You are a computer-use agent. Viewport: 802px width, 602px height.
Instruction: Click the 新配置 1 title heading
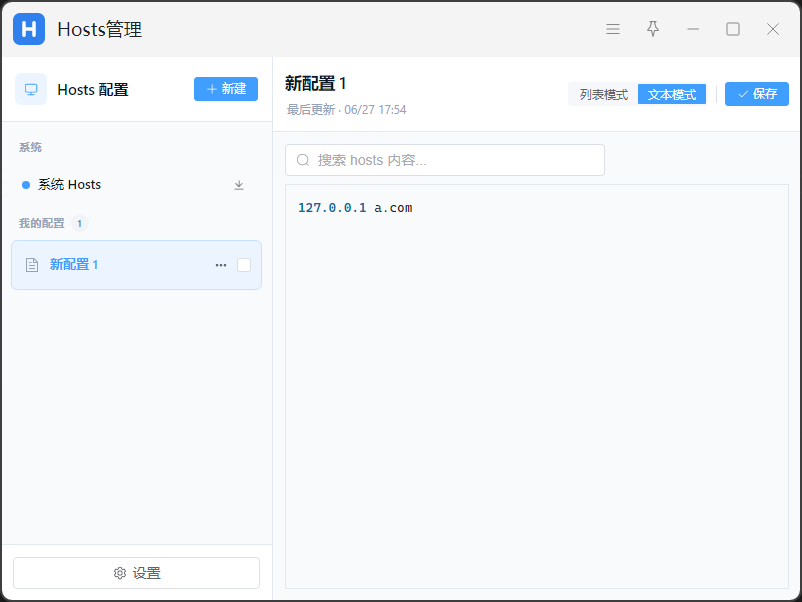316,83
